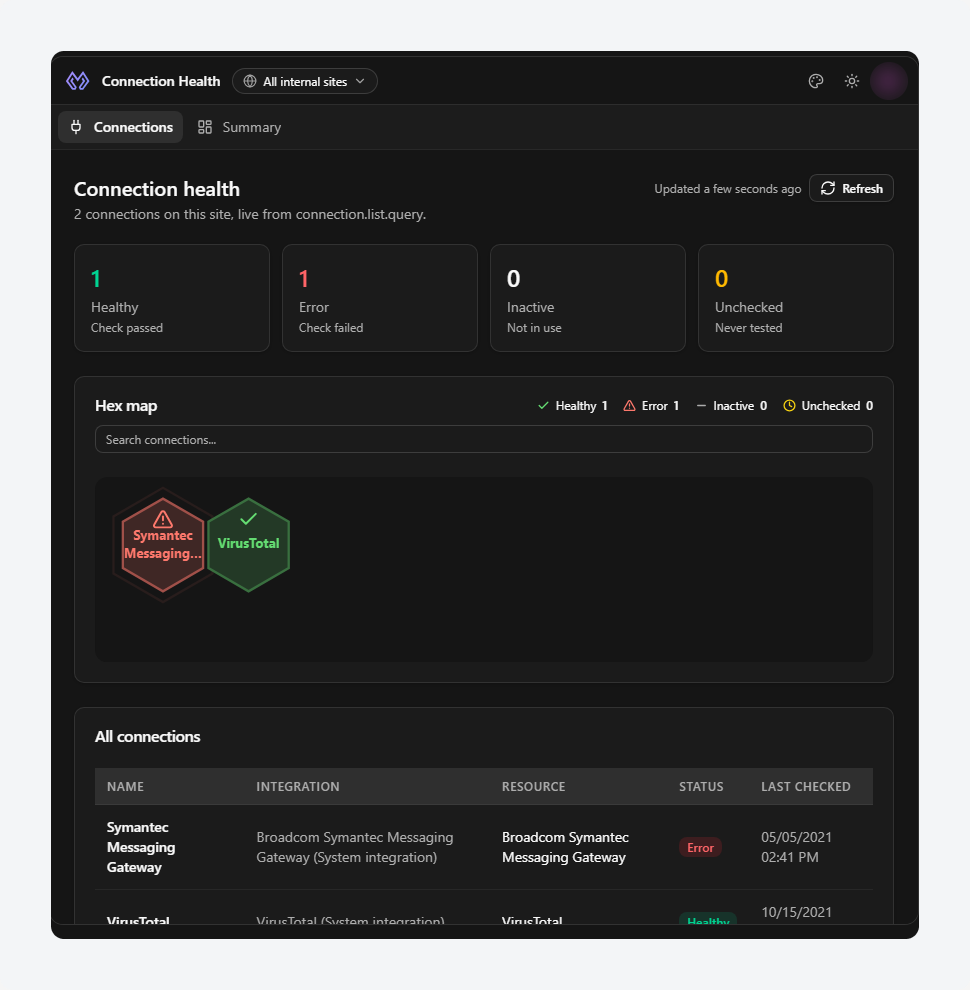This screenshot has height=990, width=970.
Task: Click the Updated a few seconds ago text
Action: click(728, 189)
